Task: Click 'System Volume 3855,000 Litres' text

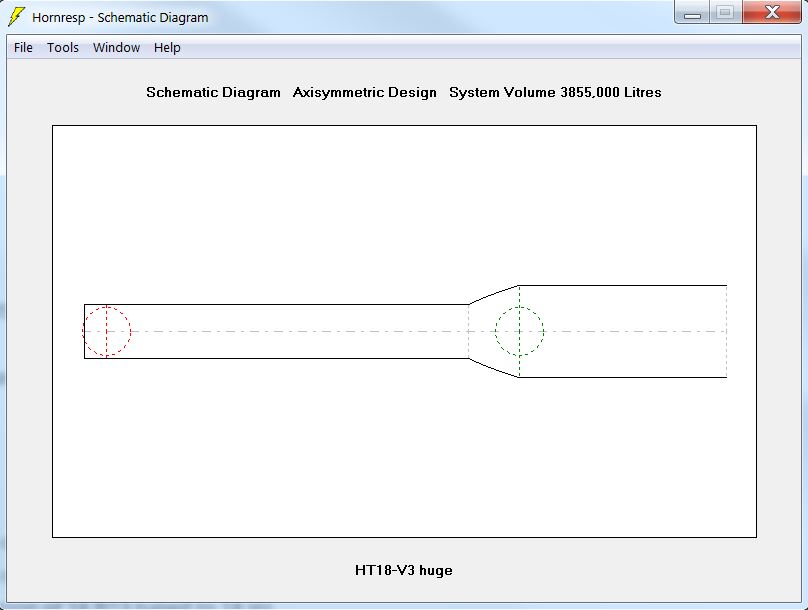Action: click(x=555, y=92)
